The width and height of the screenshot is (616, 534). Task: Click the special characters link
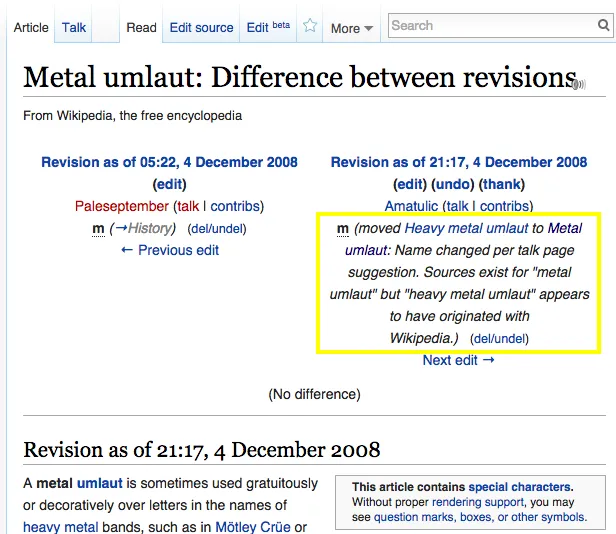519,487
